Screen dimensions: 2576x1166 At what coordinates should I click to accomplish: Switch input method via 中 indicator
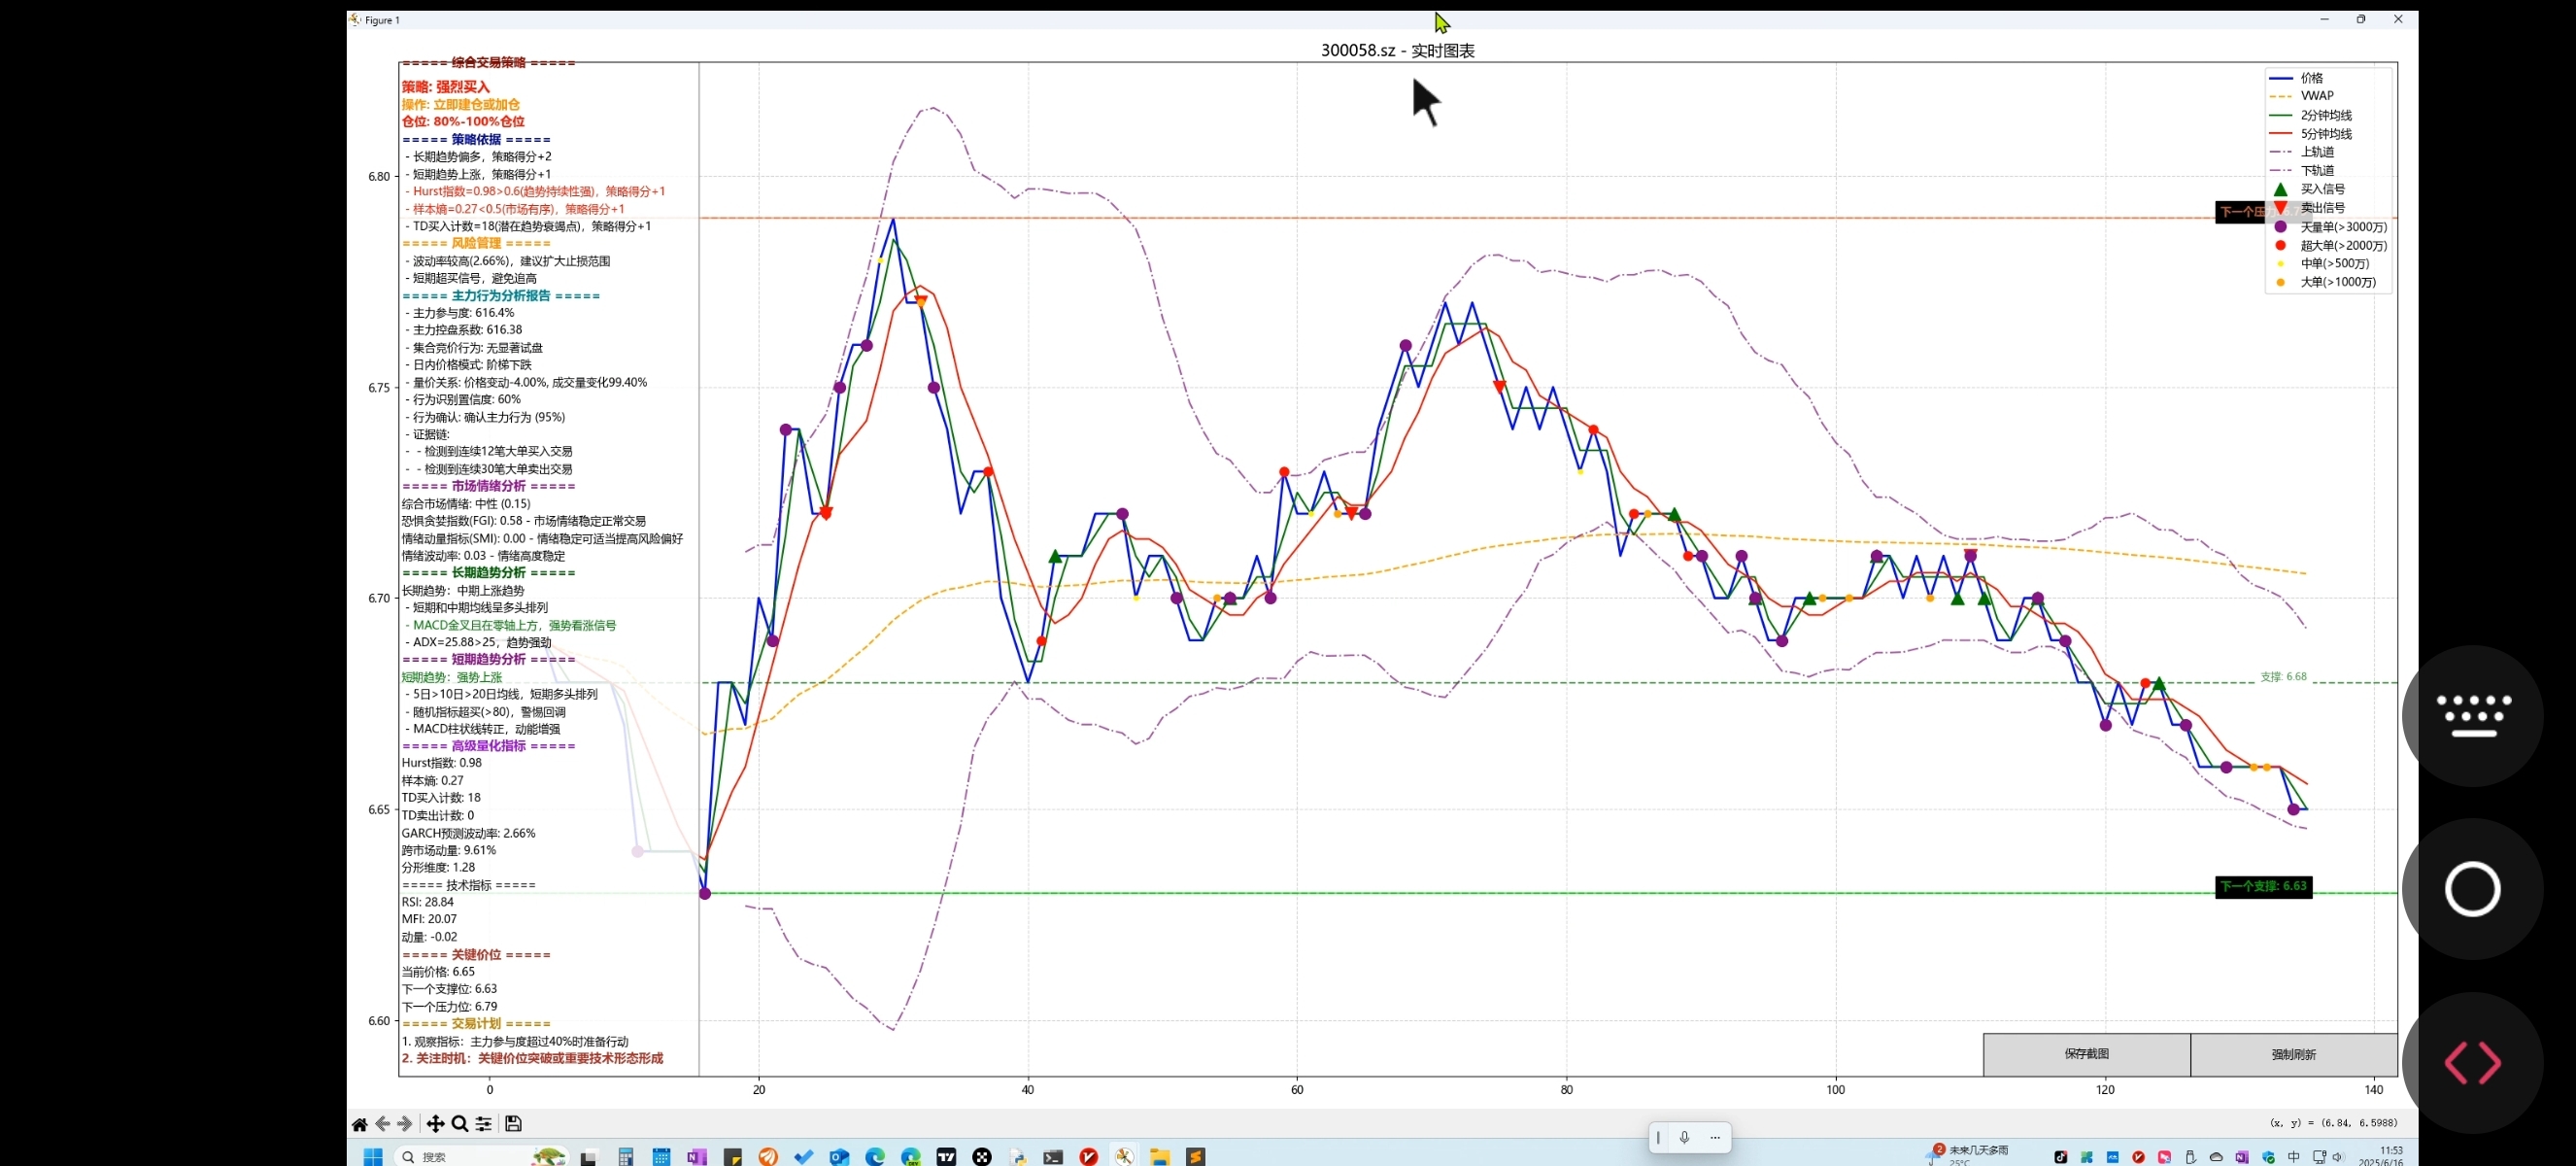click(2294, 1157)
